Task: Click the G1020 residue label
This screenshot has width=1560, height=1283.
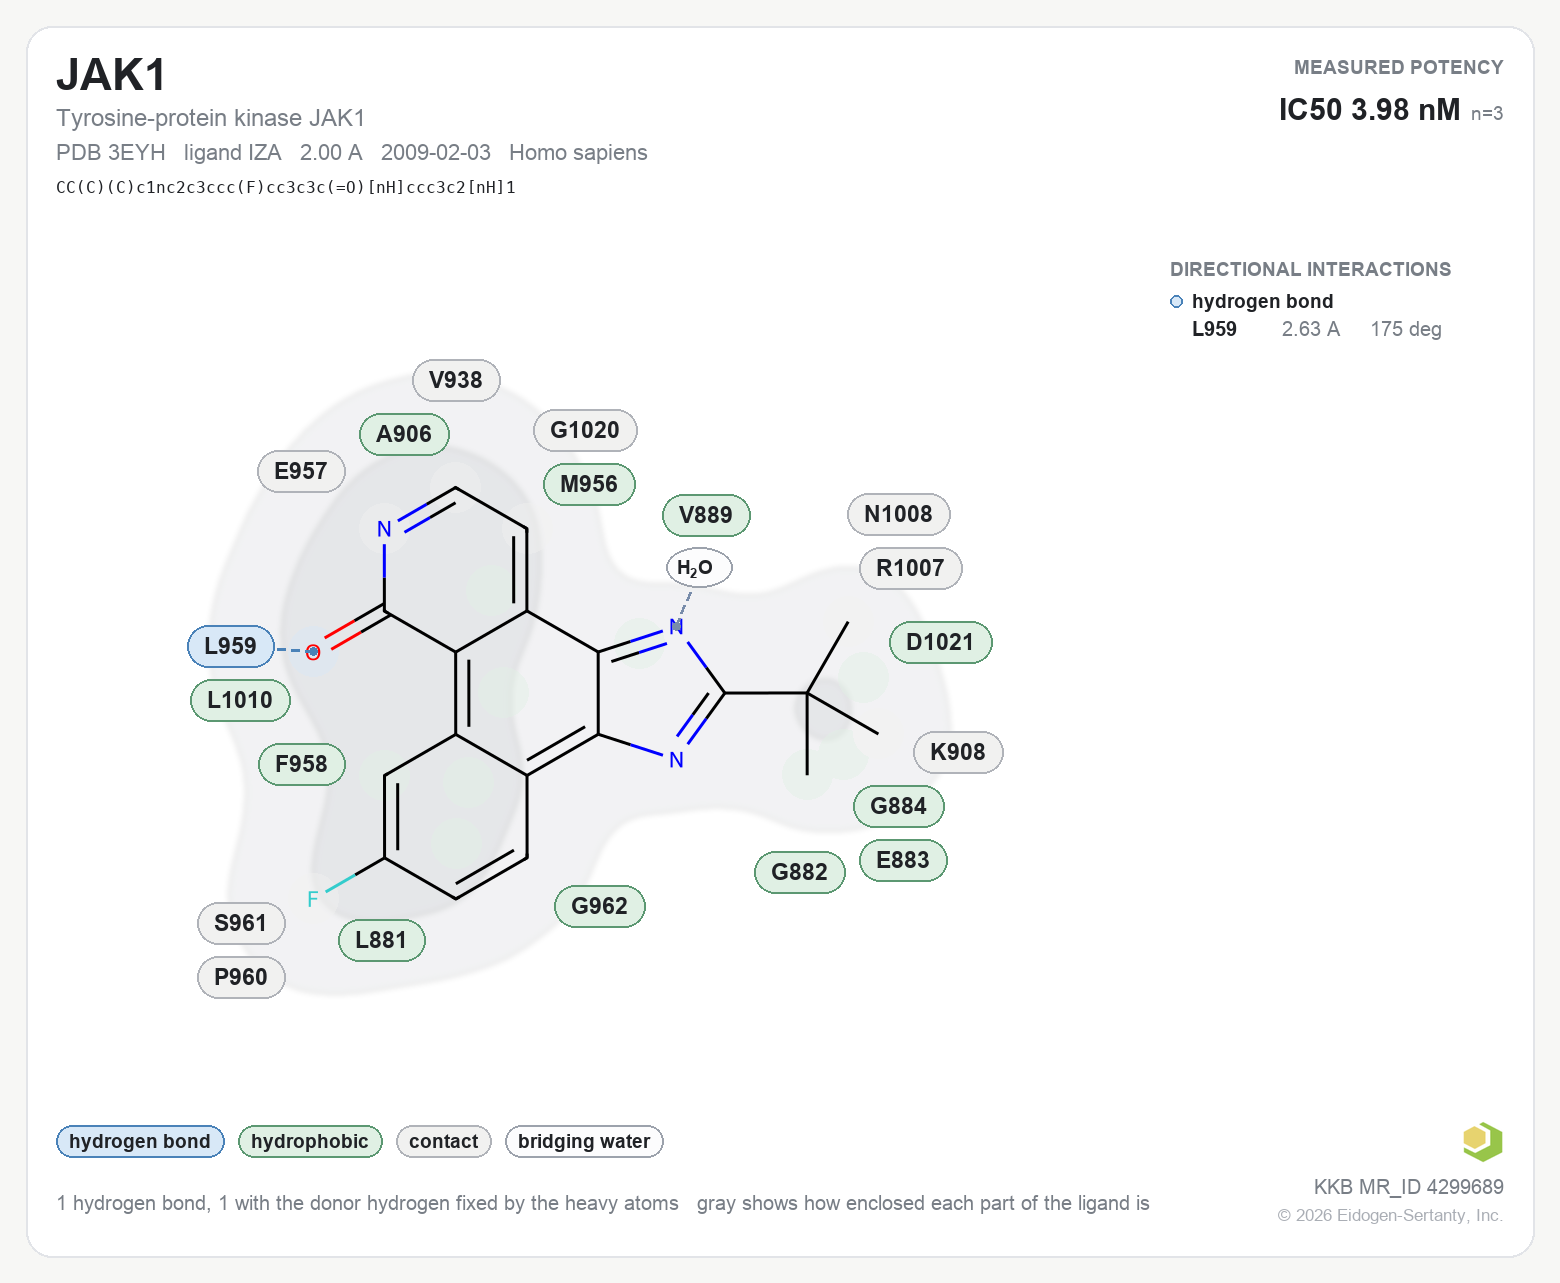Action: [585, 430]
